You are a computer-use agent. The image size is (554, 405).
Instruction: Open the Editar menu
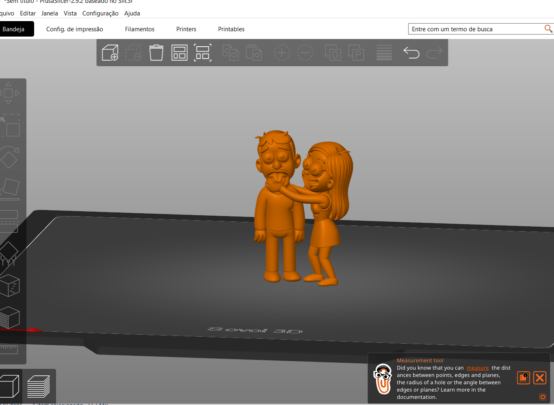28,13
